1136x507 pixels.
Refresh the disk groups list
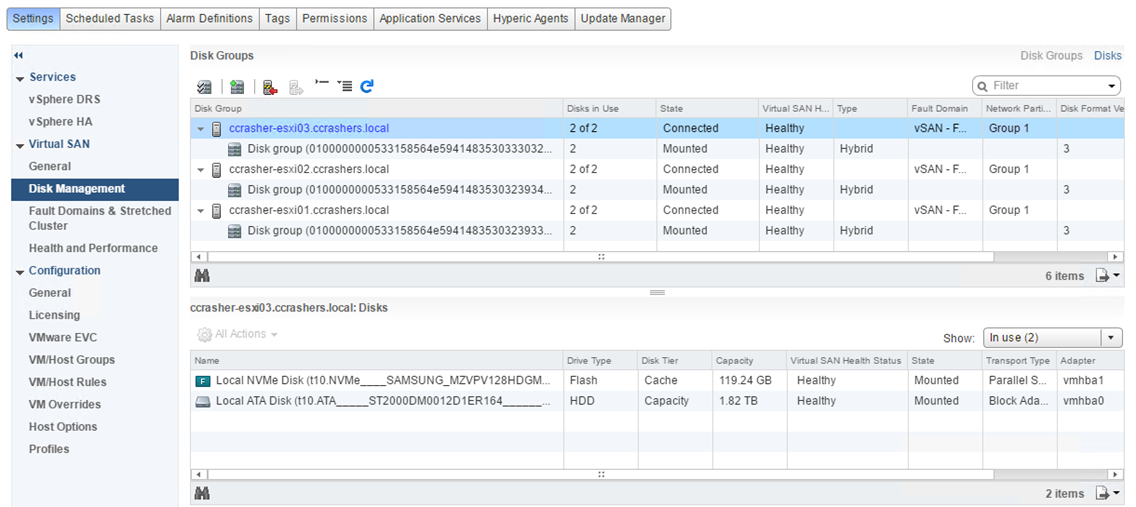(x=367, y=86)
